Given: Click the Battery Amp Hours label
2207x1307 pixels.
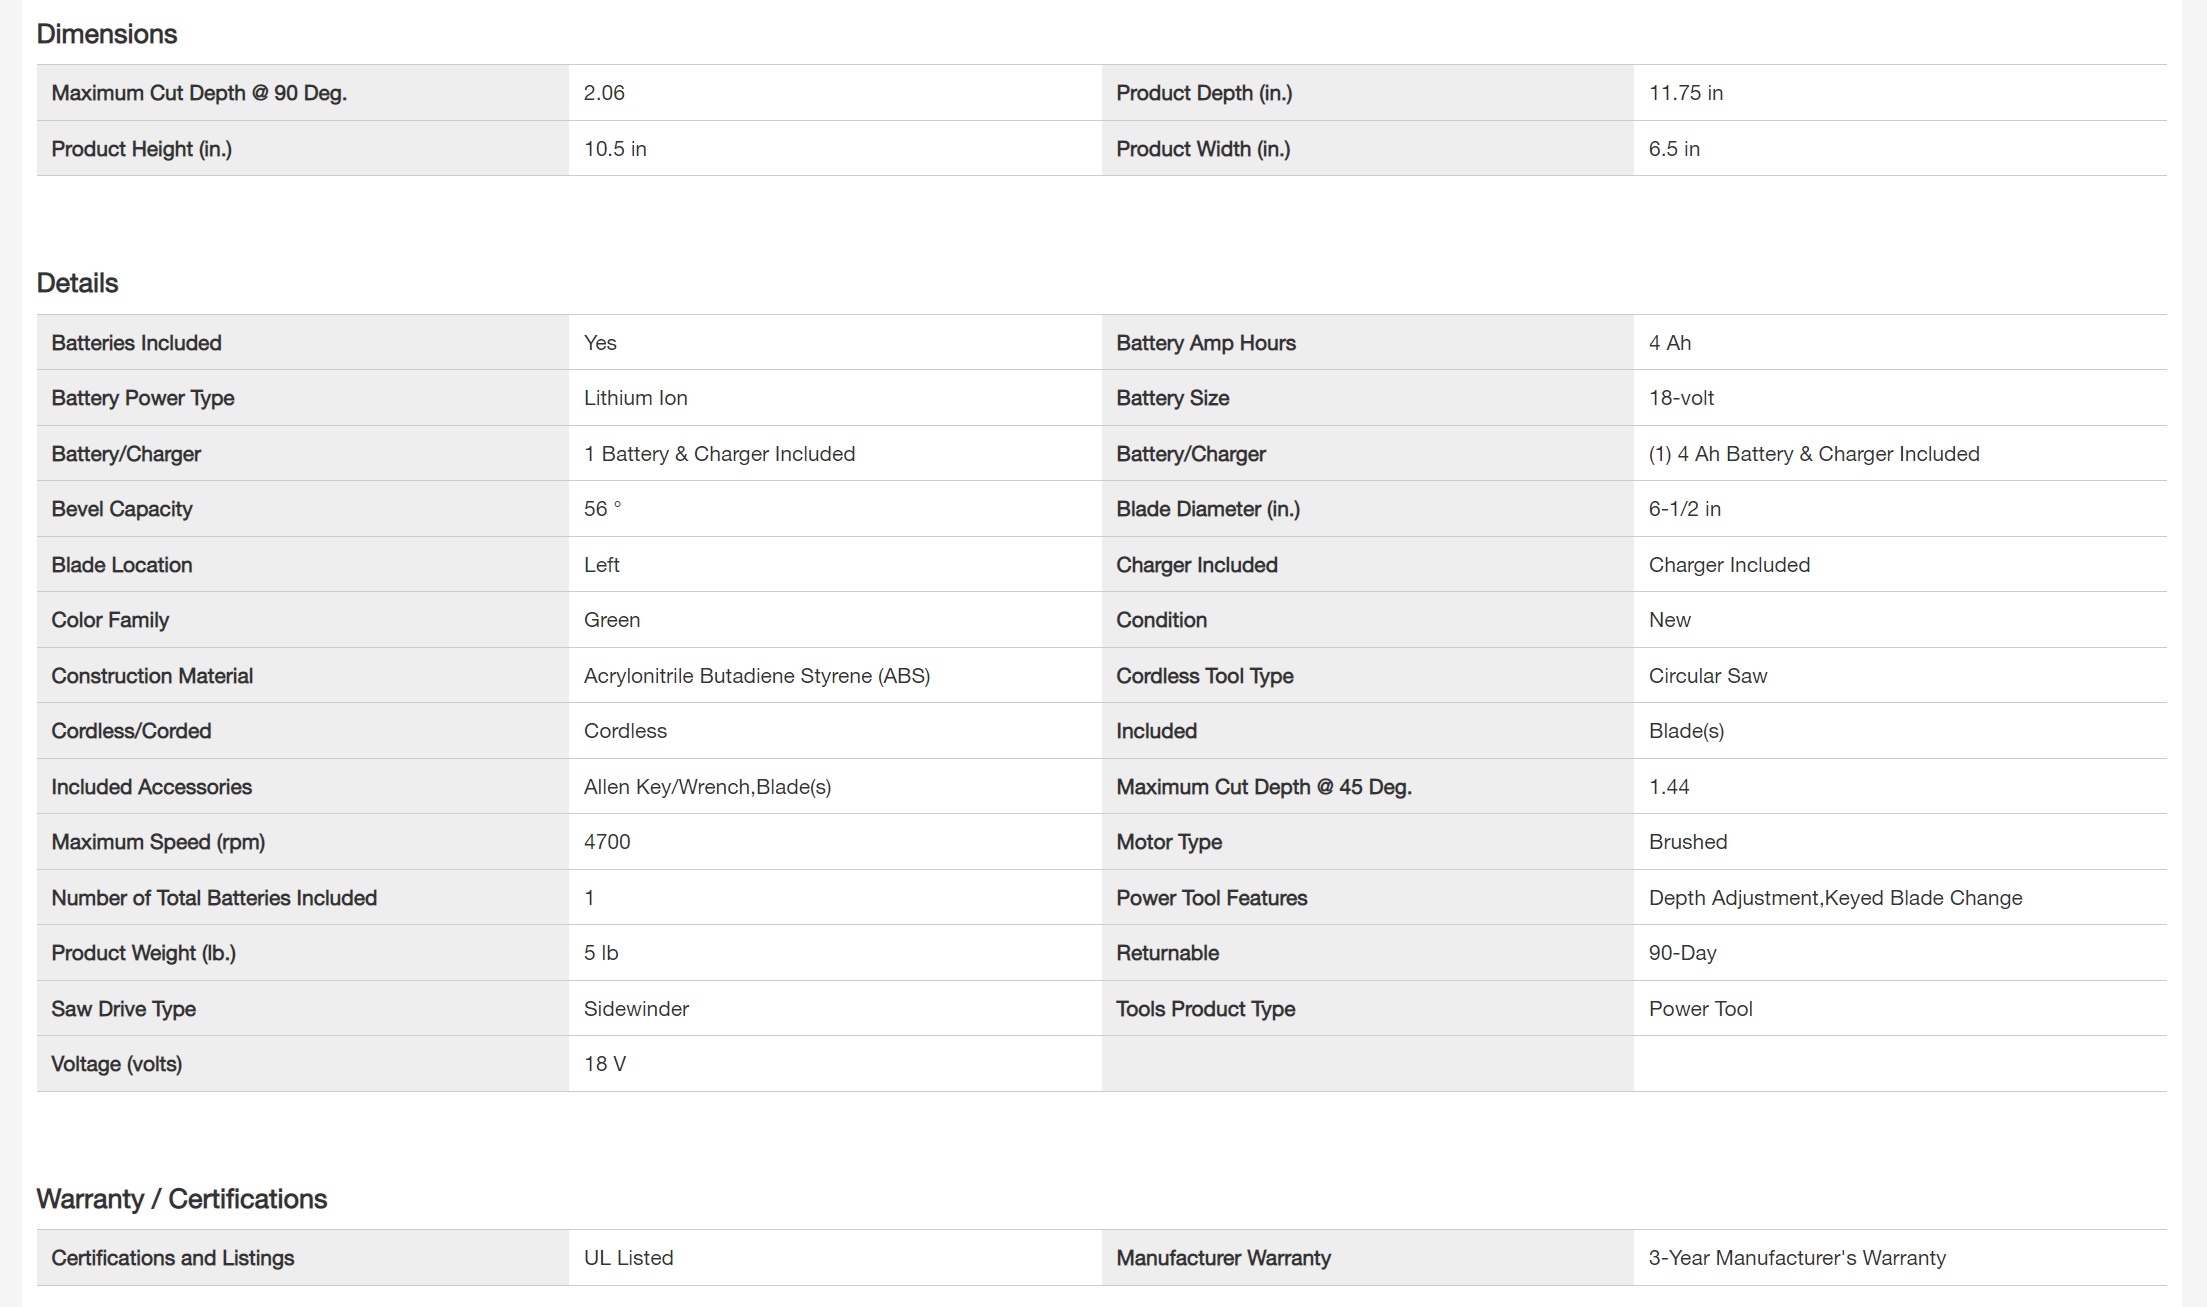Looking at the screenshot, I should 1205,343.
